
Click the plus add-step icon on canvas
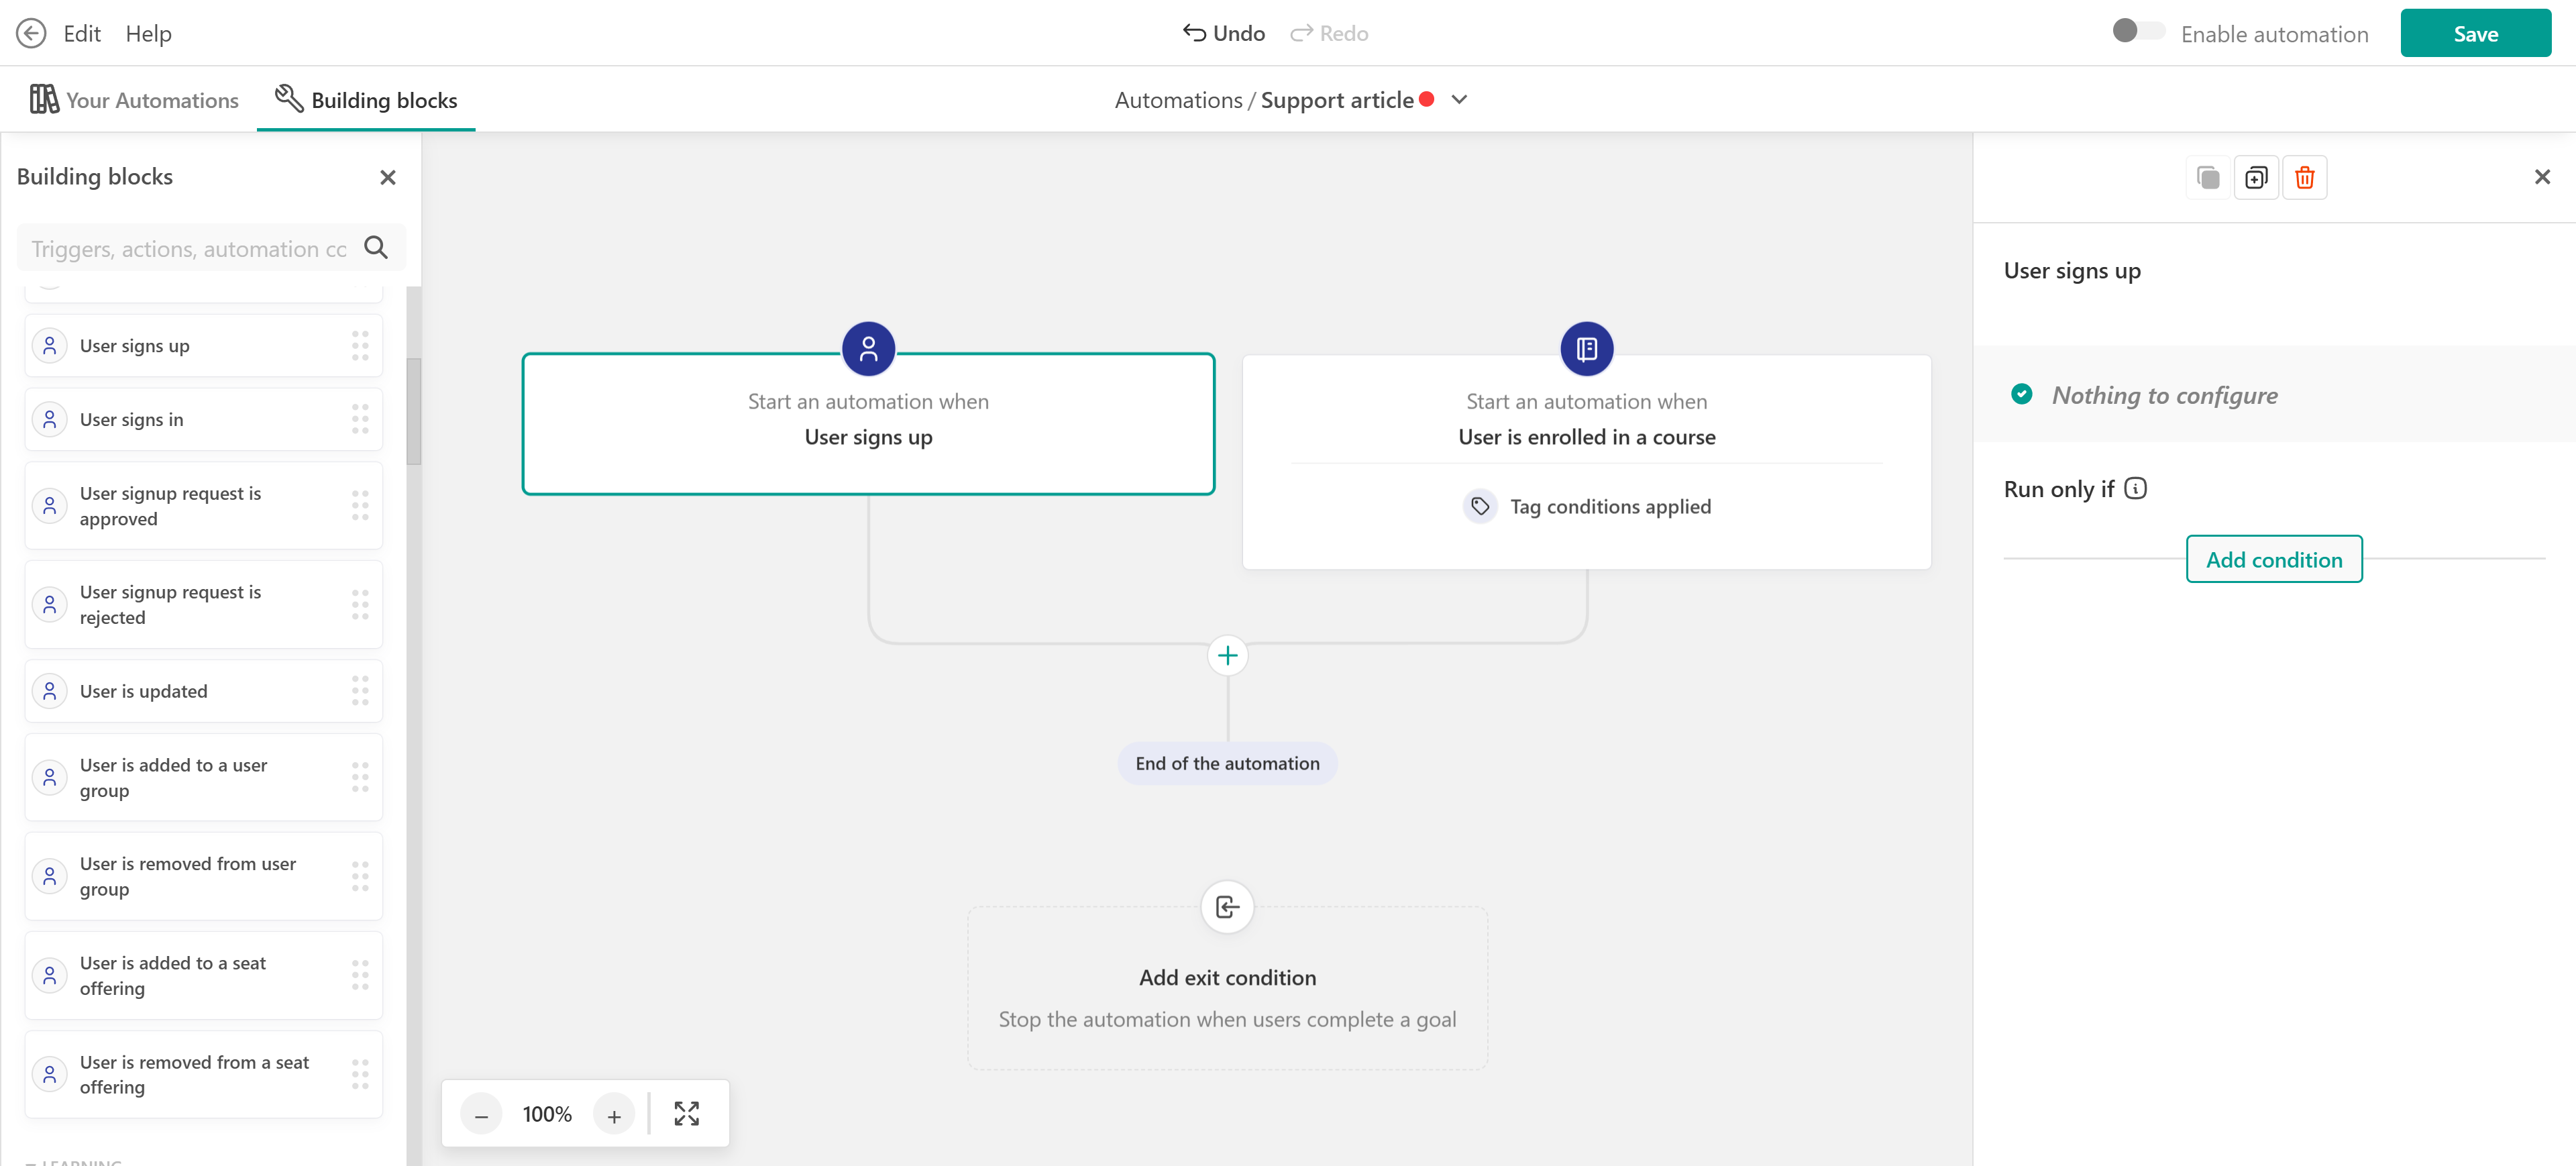point(1227,656)
